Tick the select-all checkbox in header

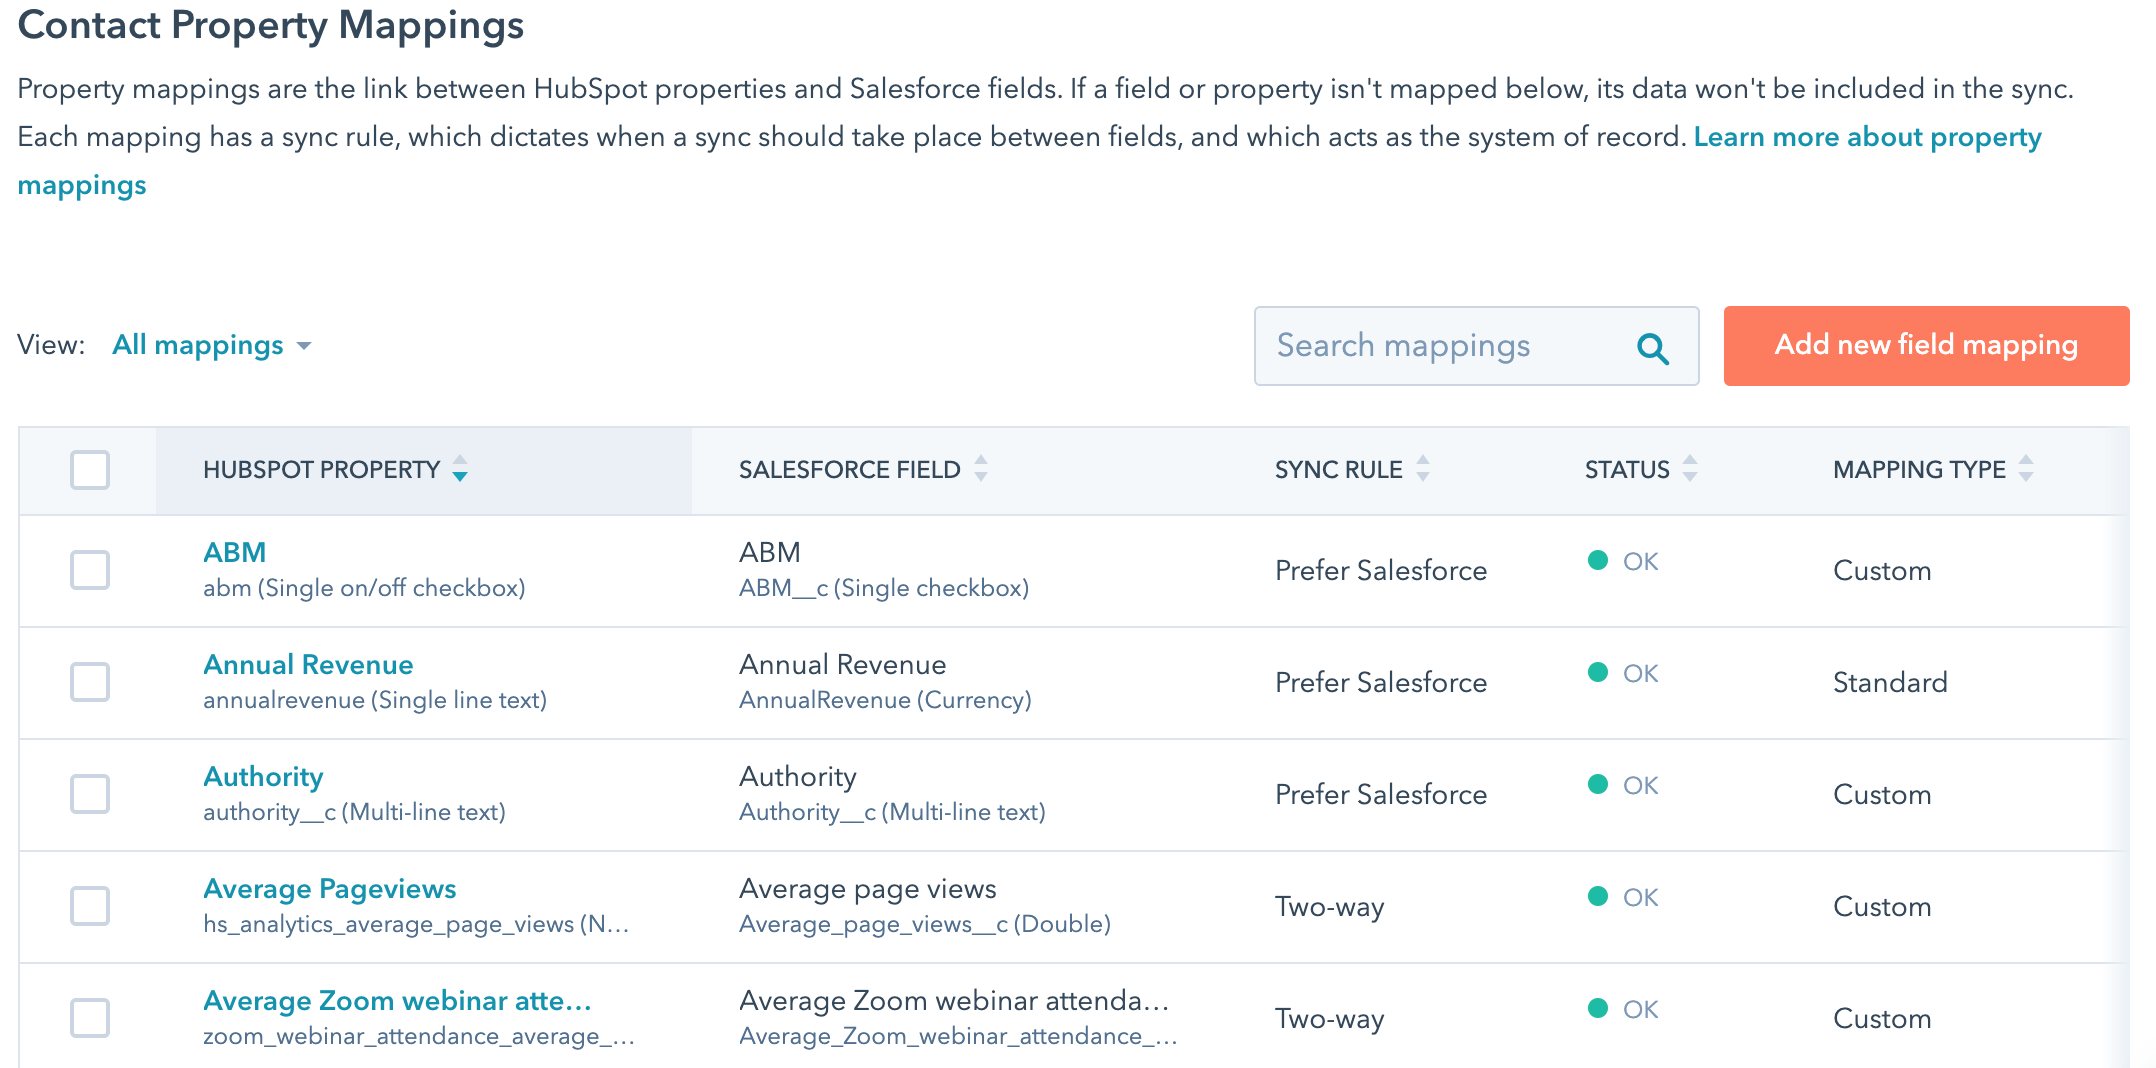pyautogui.click(x=90, y=470)
